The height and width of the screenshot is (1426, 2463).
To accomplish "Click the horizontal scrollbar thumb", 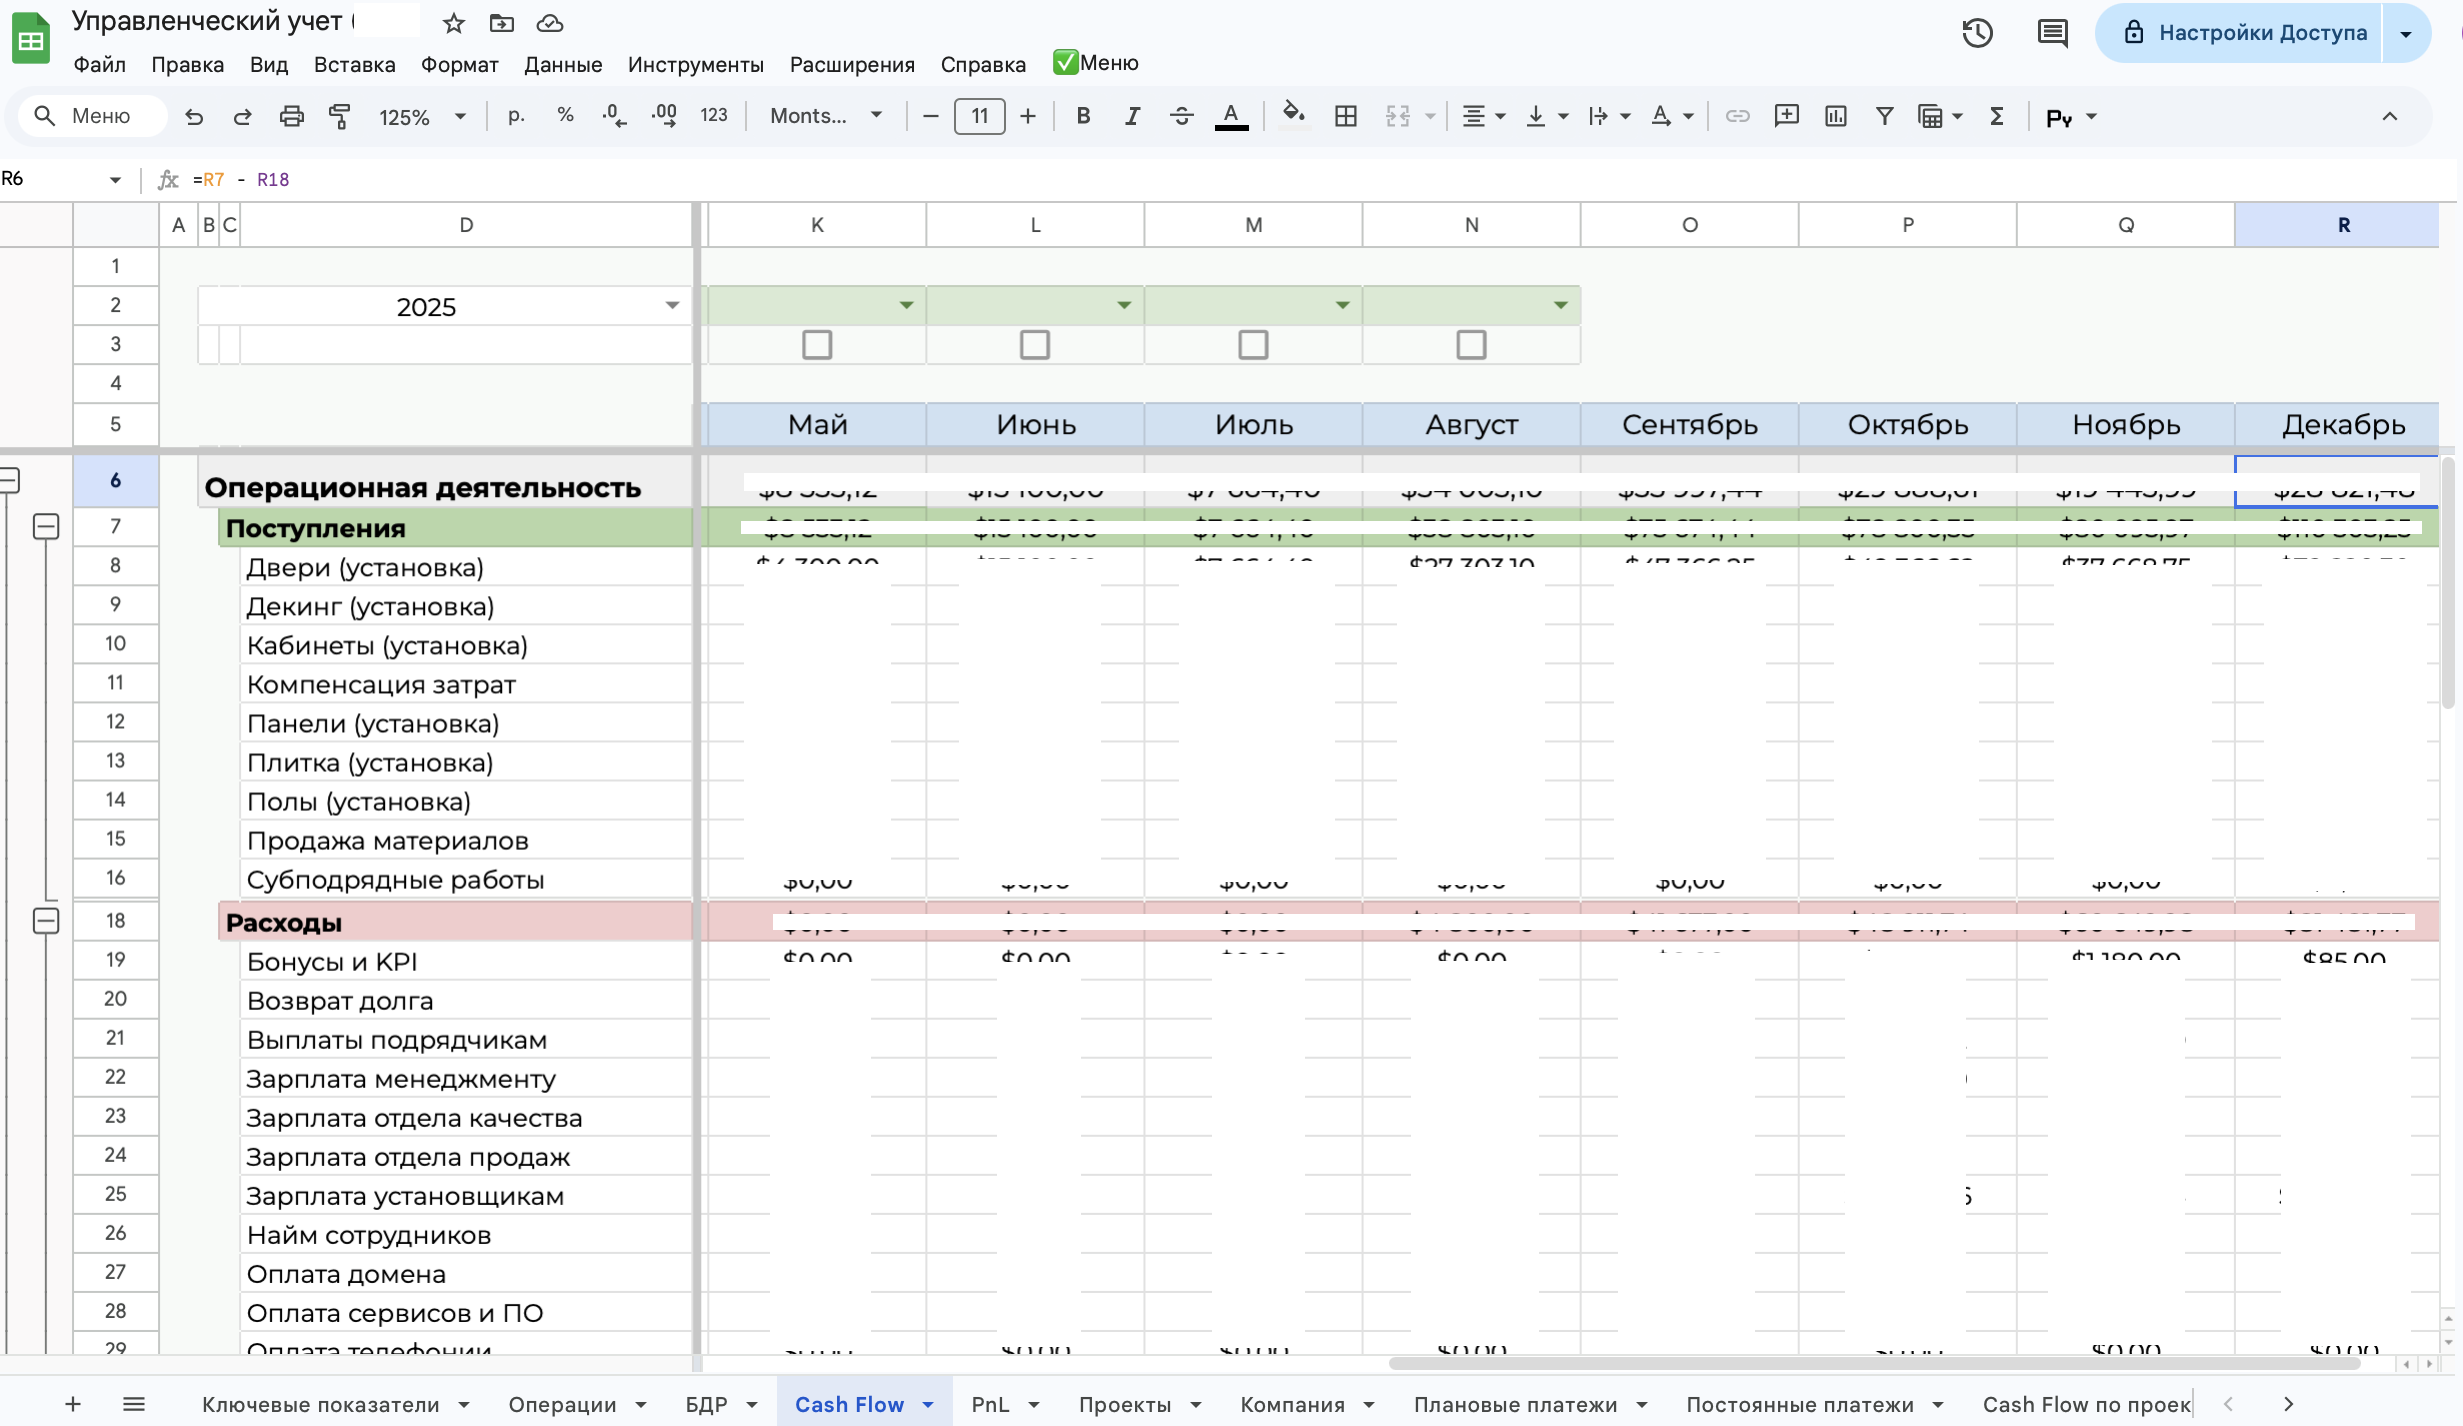I will tap(1876, 1363).
